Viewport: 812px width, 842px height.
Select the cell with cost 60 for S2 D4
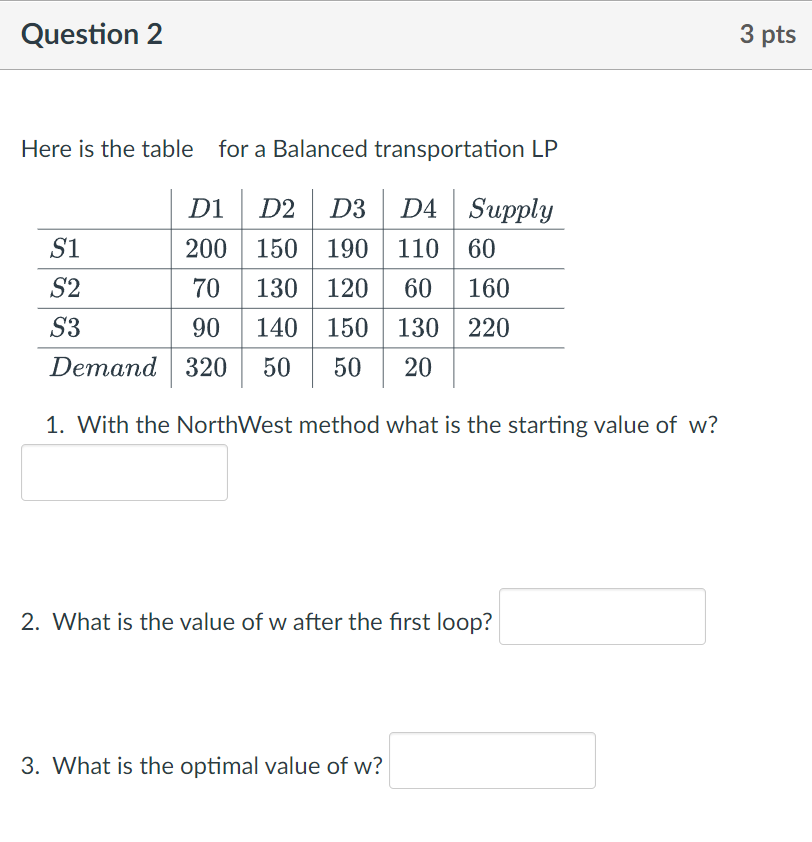click(417, 288)
